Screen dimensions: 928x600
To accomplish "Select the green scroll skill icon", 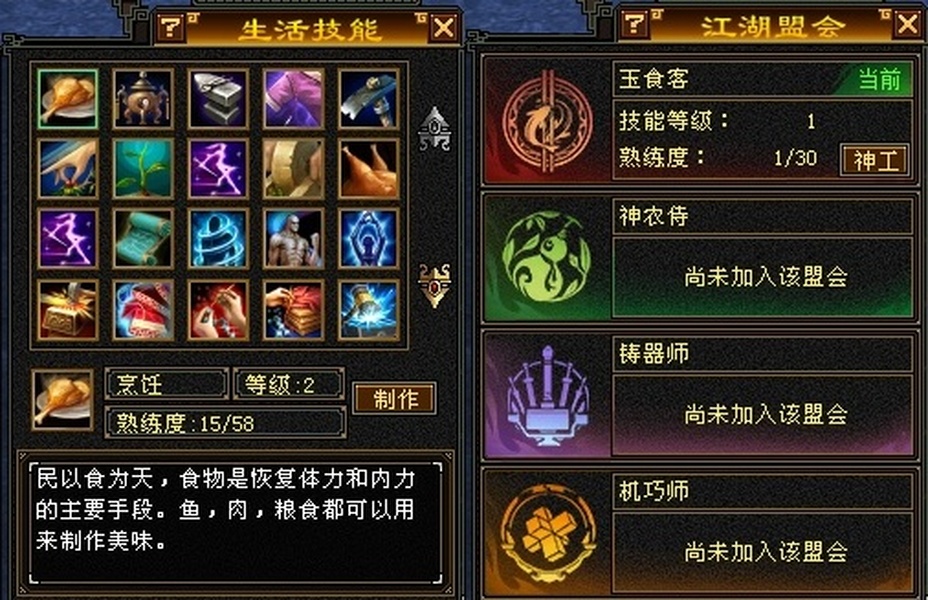I will [x=143, y=238].
